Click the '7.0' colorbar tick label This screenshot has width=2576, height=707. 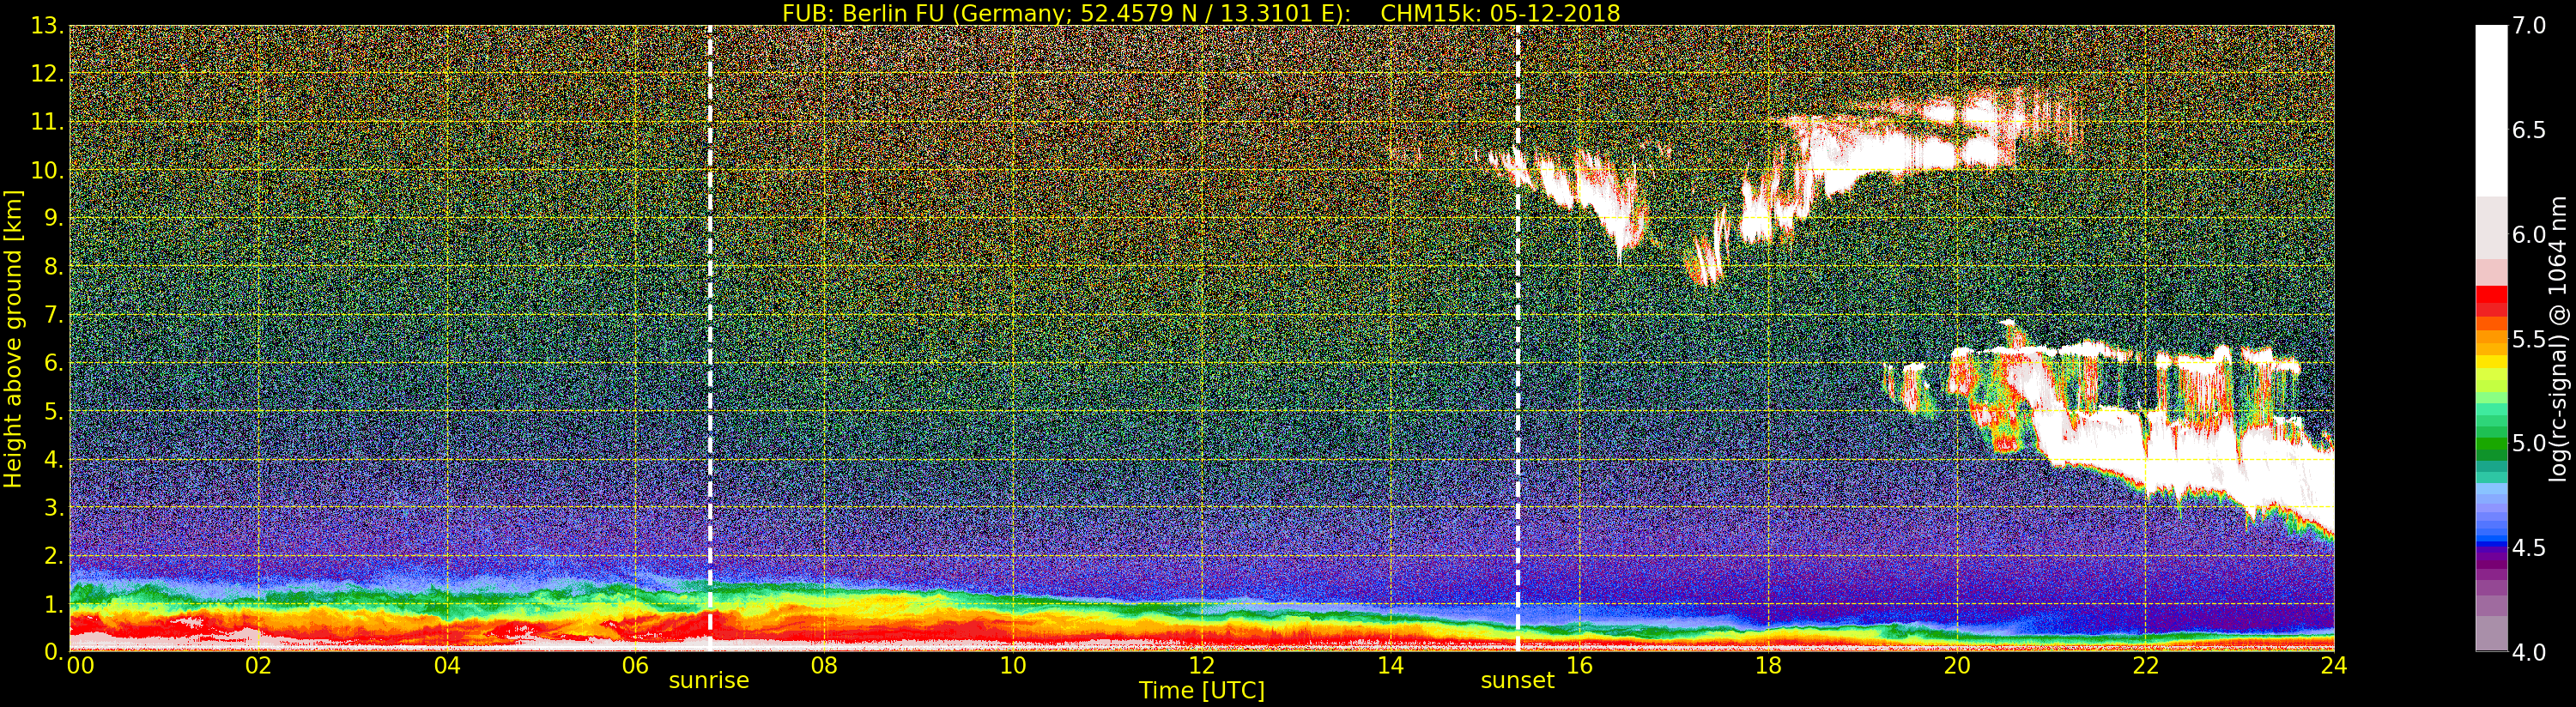click(x=2529, y=26)
